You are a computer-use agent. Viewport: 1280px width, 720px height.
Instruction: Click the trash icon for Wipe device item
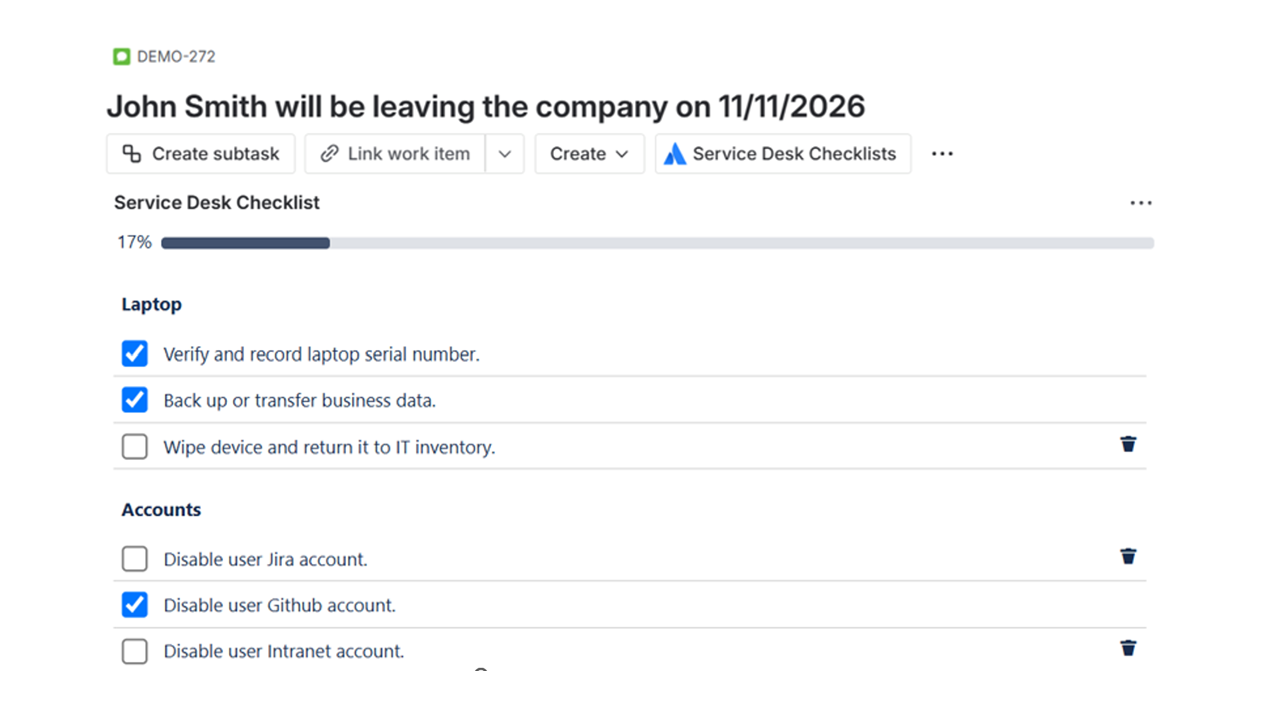pos(1128,444)
